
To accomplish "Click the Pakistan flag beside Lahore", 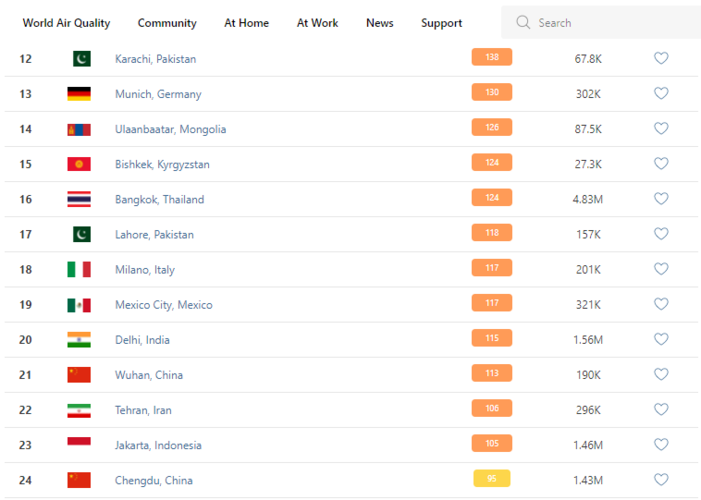I will (79, 234).
